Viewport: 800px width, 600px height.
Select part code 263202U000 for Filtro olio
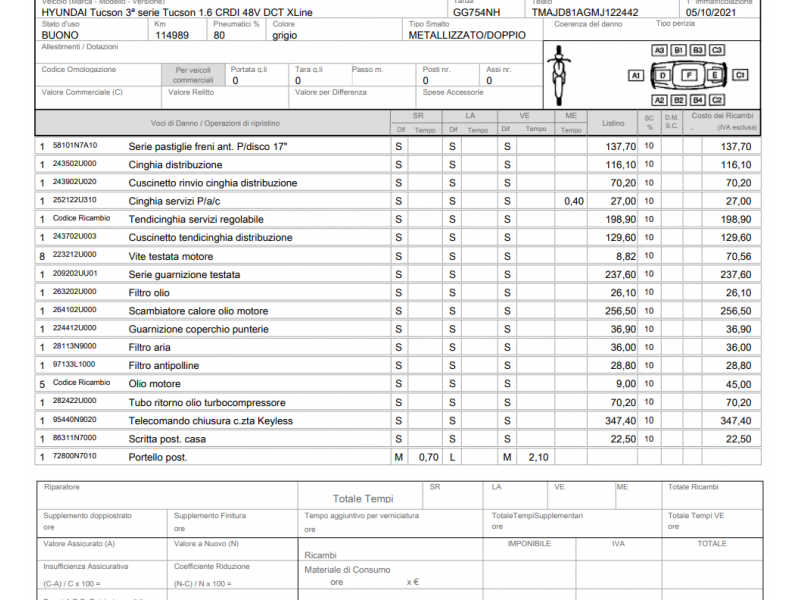74,291
